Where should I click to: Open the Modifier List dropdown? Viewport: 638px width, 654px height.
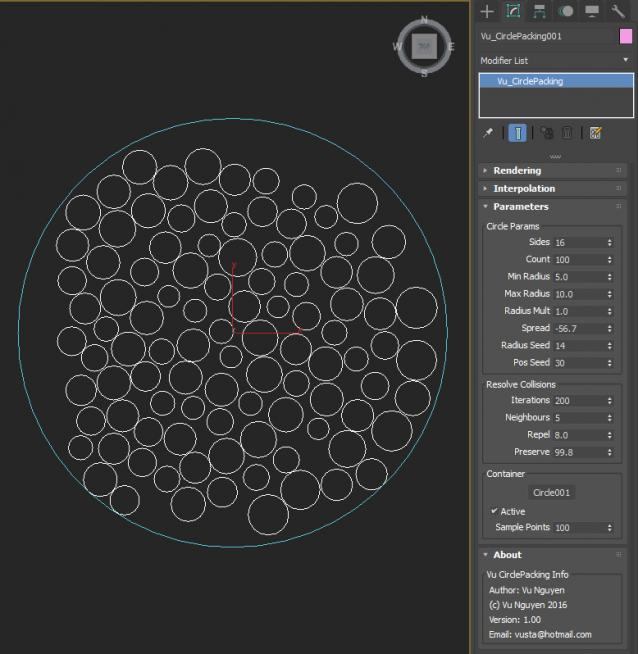[x=555, y=60]
